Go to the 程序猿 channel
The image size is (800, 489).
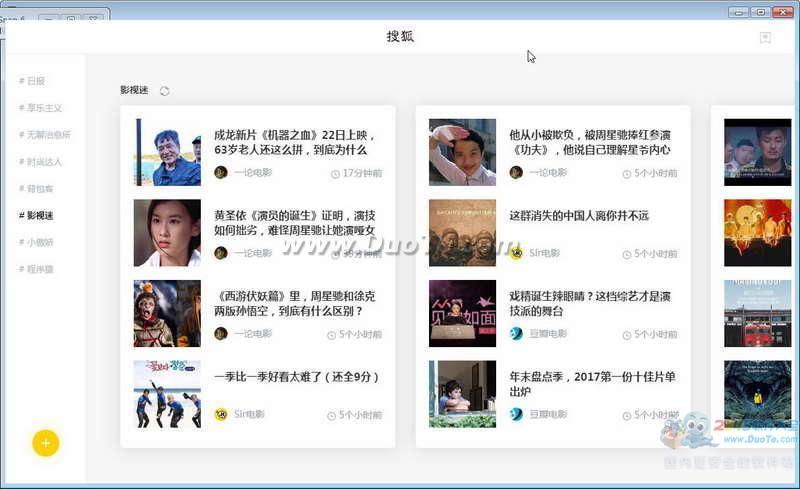pos(40,268)
